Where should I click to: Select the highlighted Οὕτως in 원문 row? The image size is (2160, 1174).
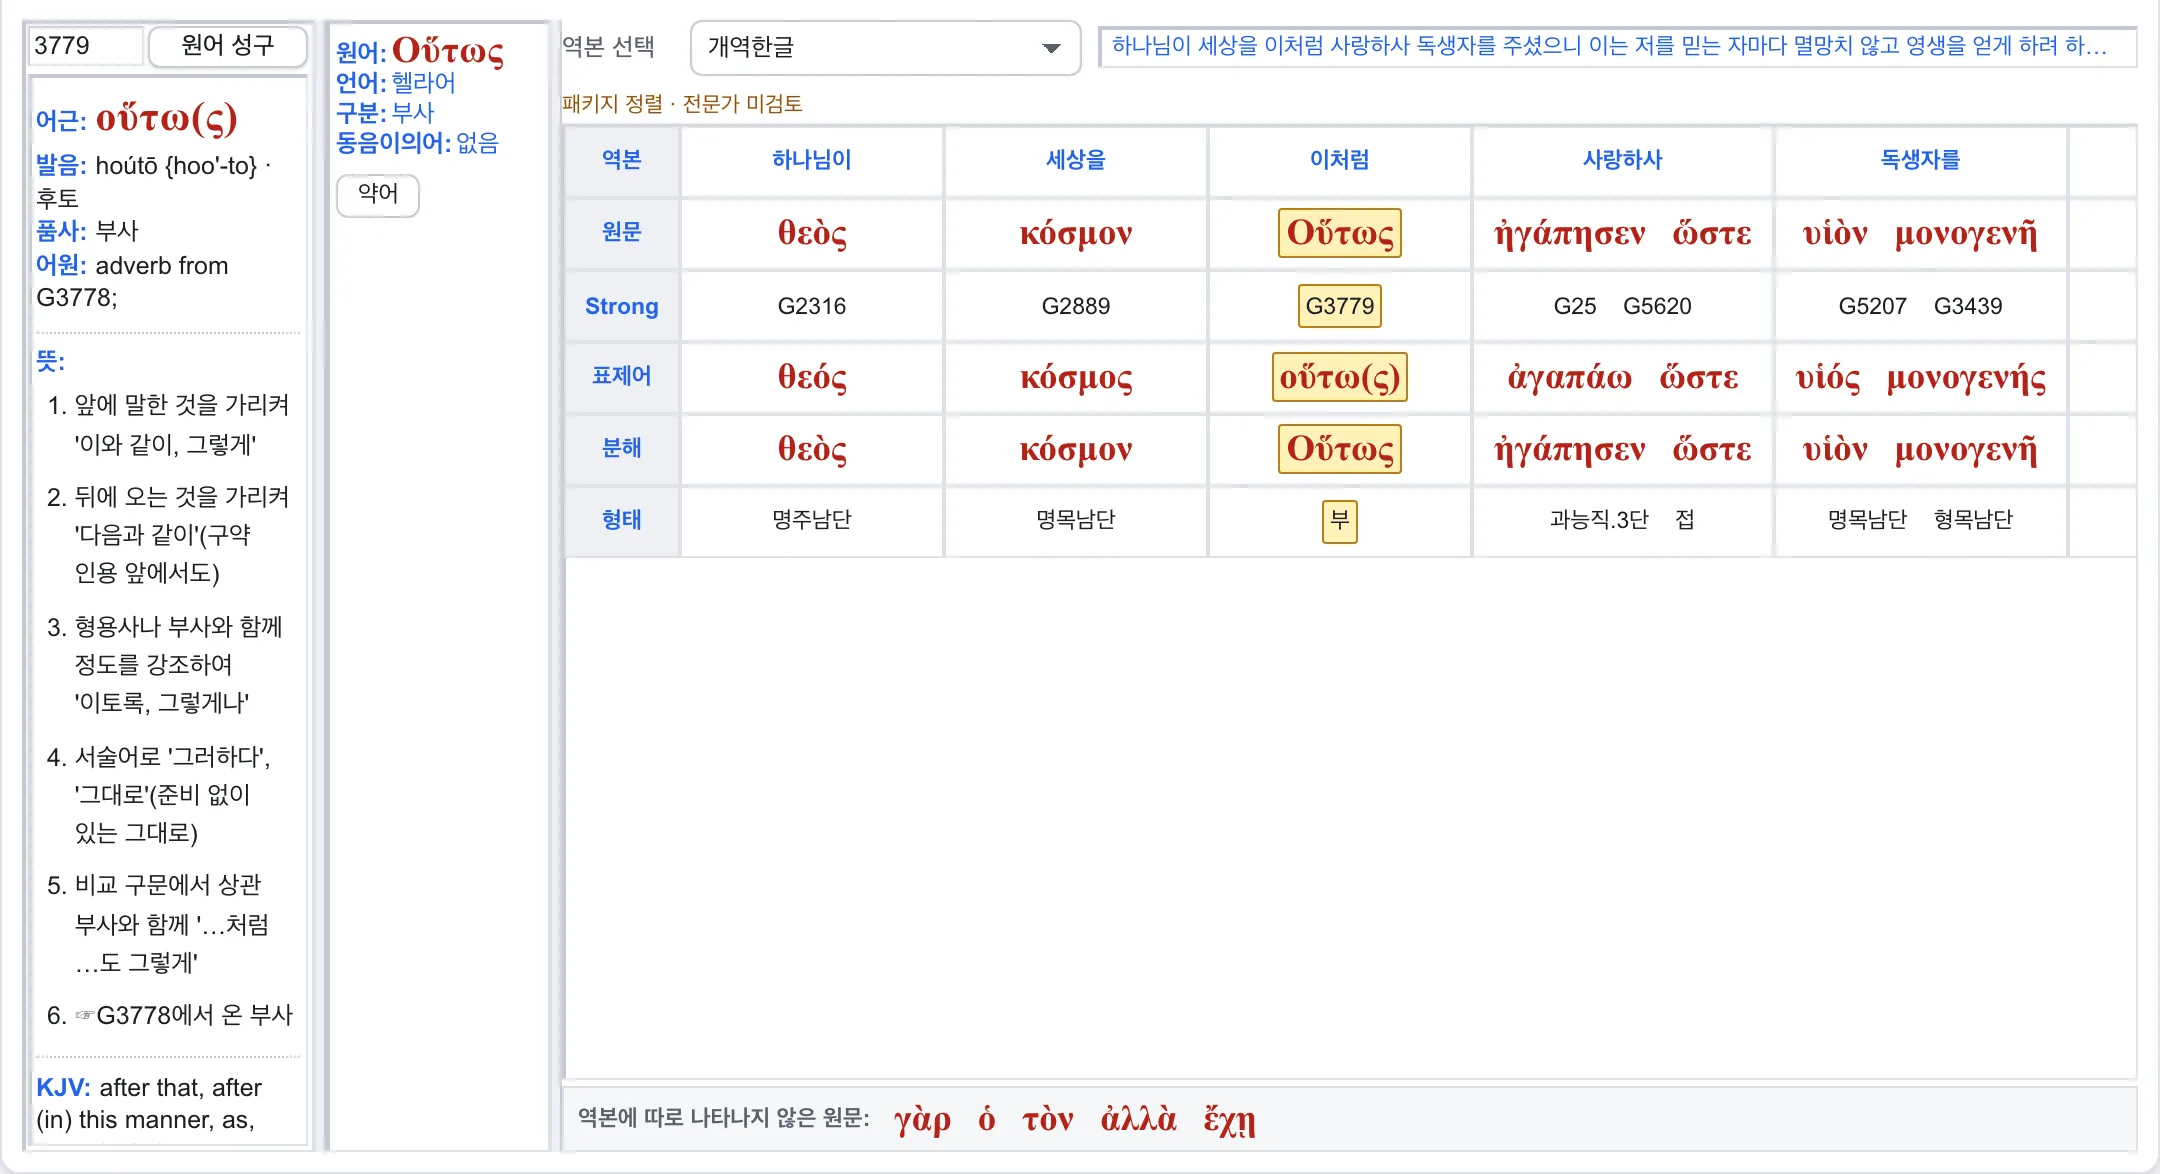click(x=1340, y=233)
